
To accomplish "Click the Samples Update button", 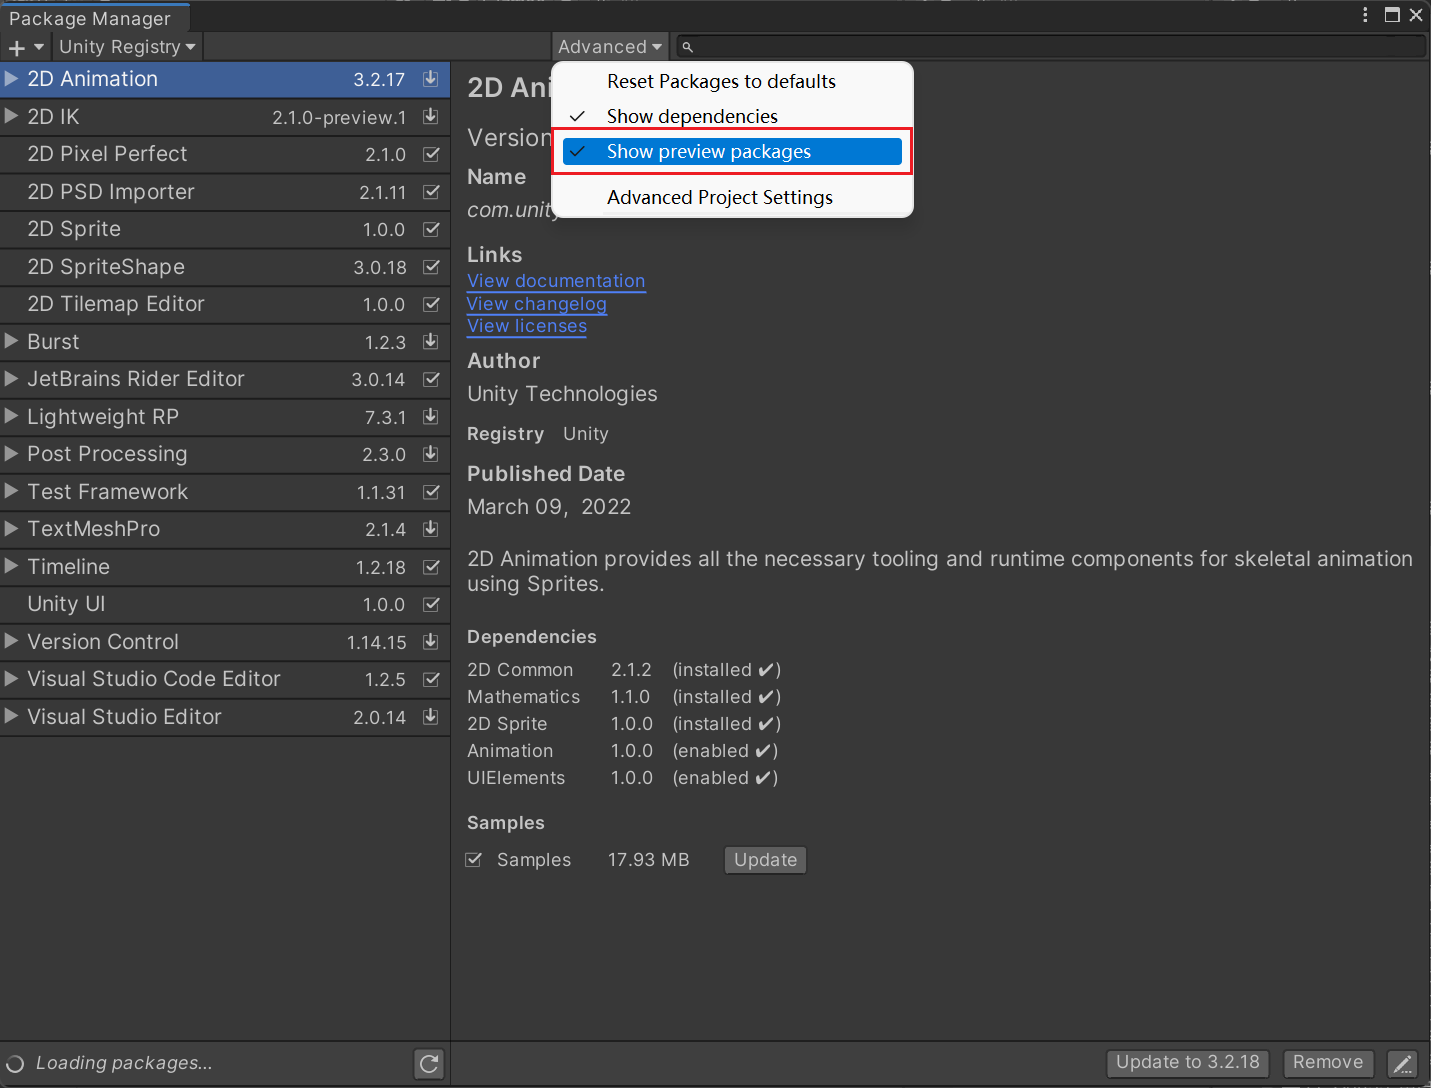I will pyautogui.click(x=765, y=860).
